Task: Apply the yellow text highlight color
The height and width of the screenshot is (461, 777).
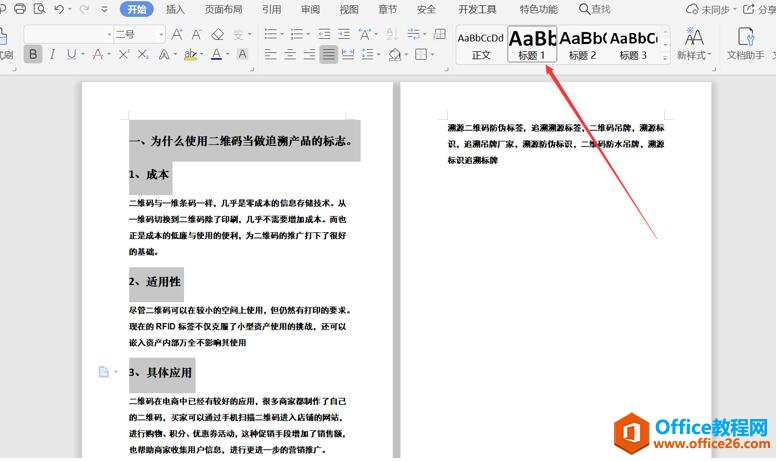Action: [x=190, y=54]
